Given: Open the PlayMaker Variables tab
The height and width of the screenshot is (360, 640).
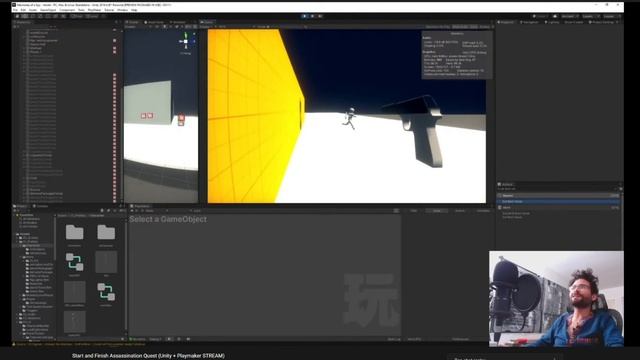Looking at the screenshot, I should pyautogui.click(x=483, y=211).
